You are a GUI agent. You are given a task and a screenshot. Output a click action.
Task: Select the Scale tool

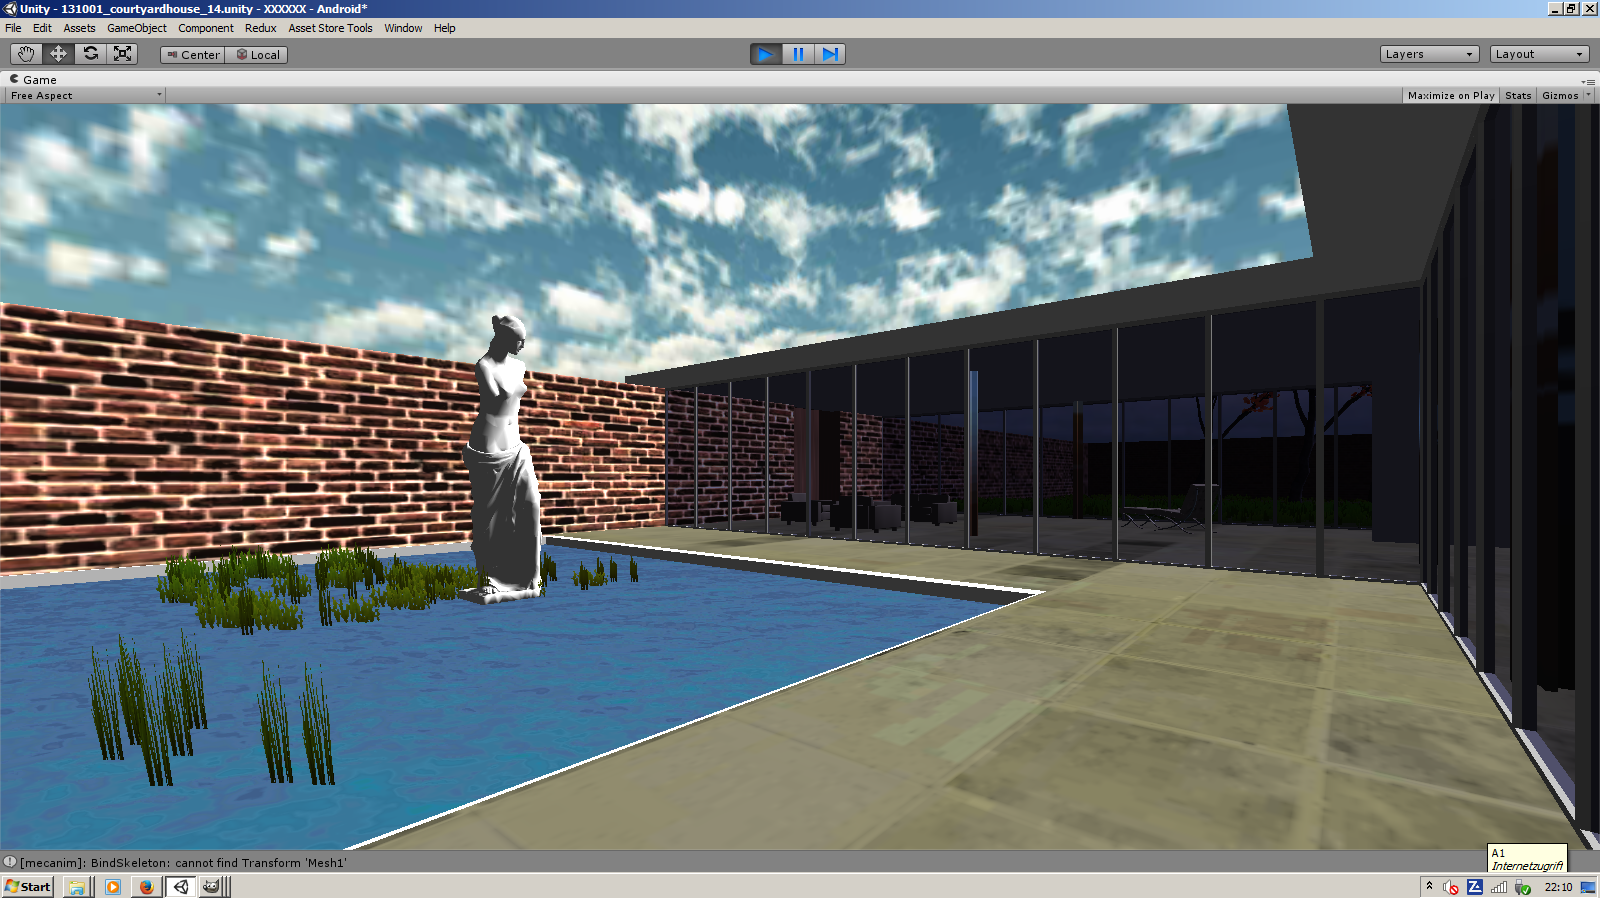click(122, 54)
